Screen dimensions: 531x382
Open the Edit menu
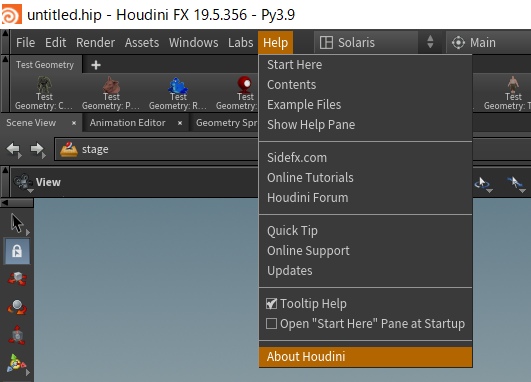56,43
